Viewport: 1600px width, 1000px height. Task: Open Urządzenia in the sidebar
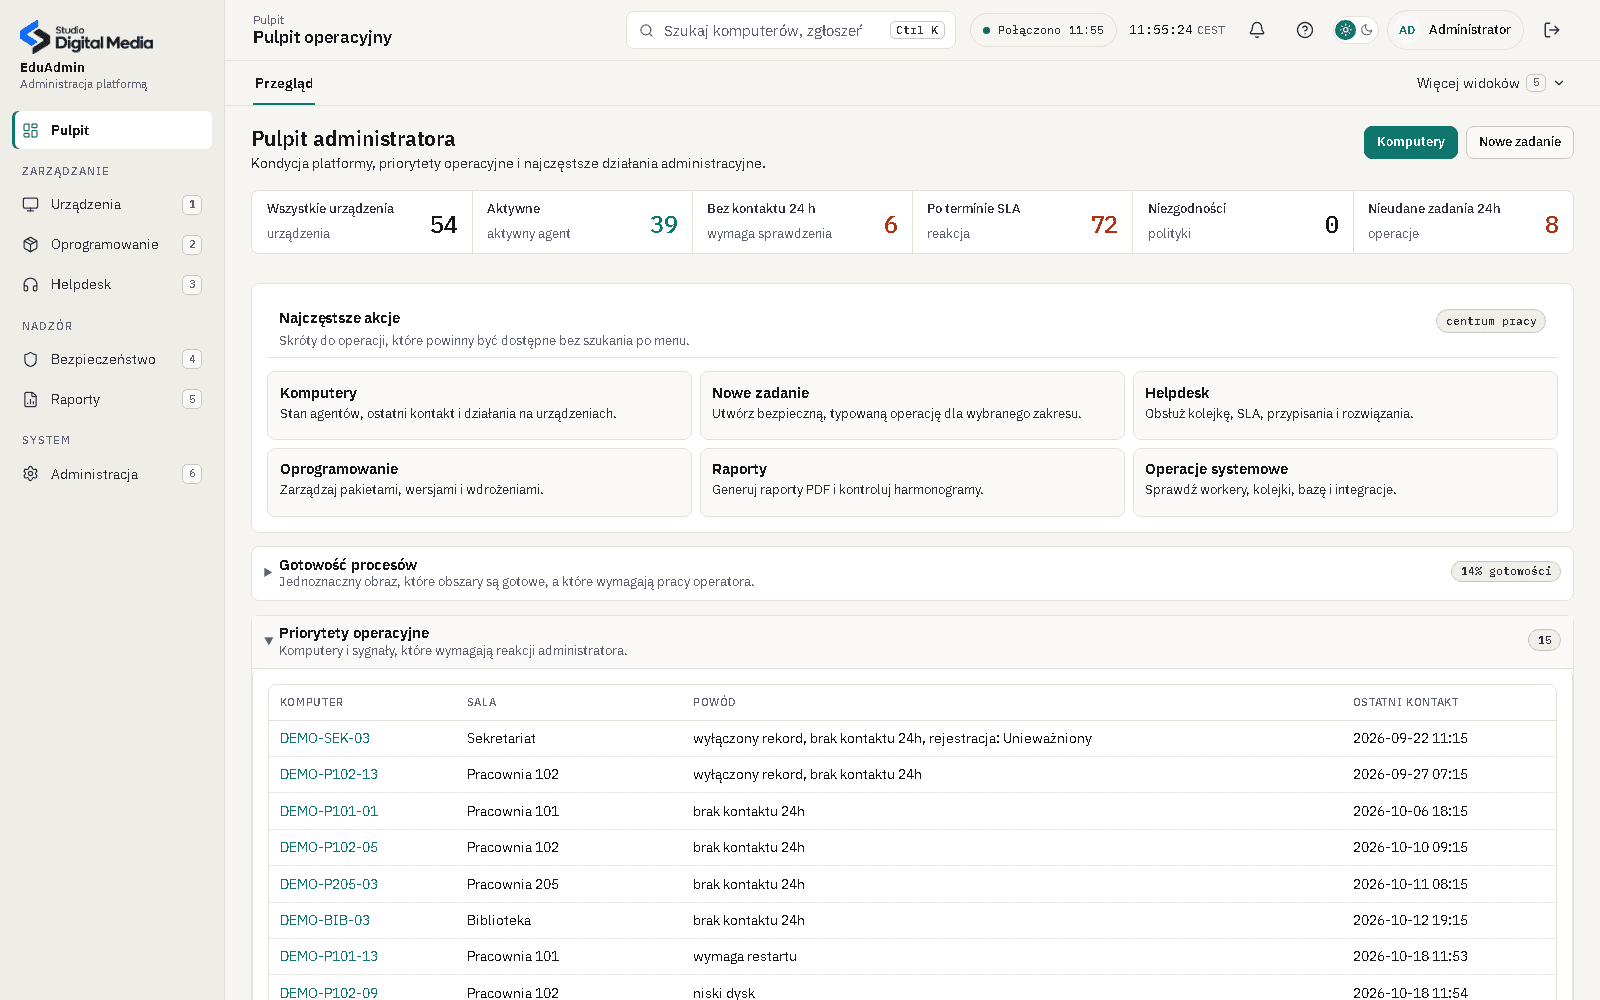coord(112,204)
